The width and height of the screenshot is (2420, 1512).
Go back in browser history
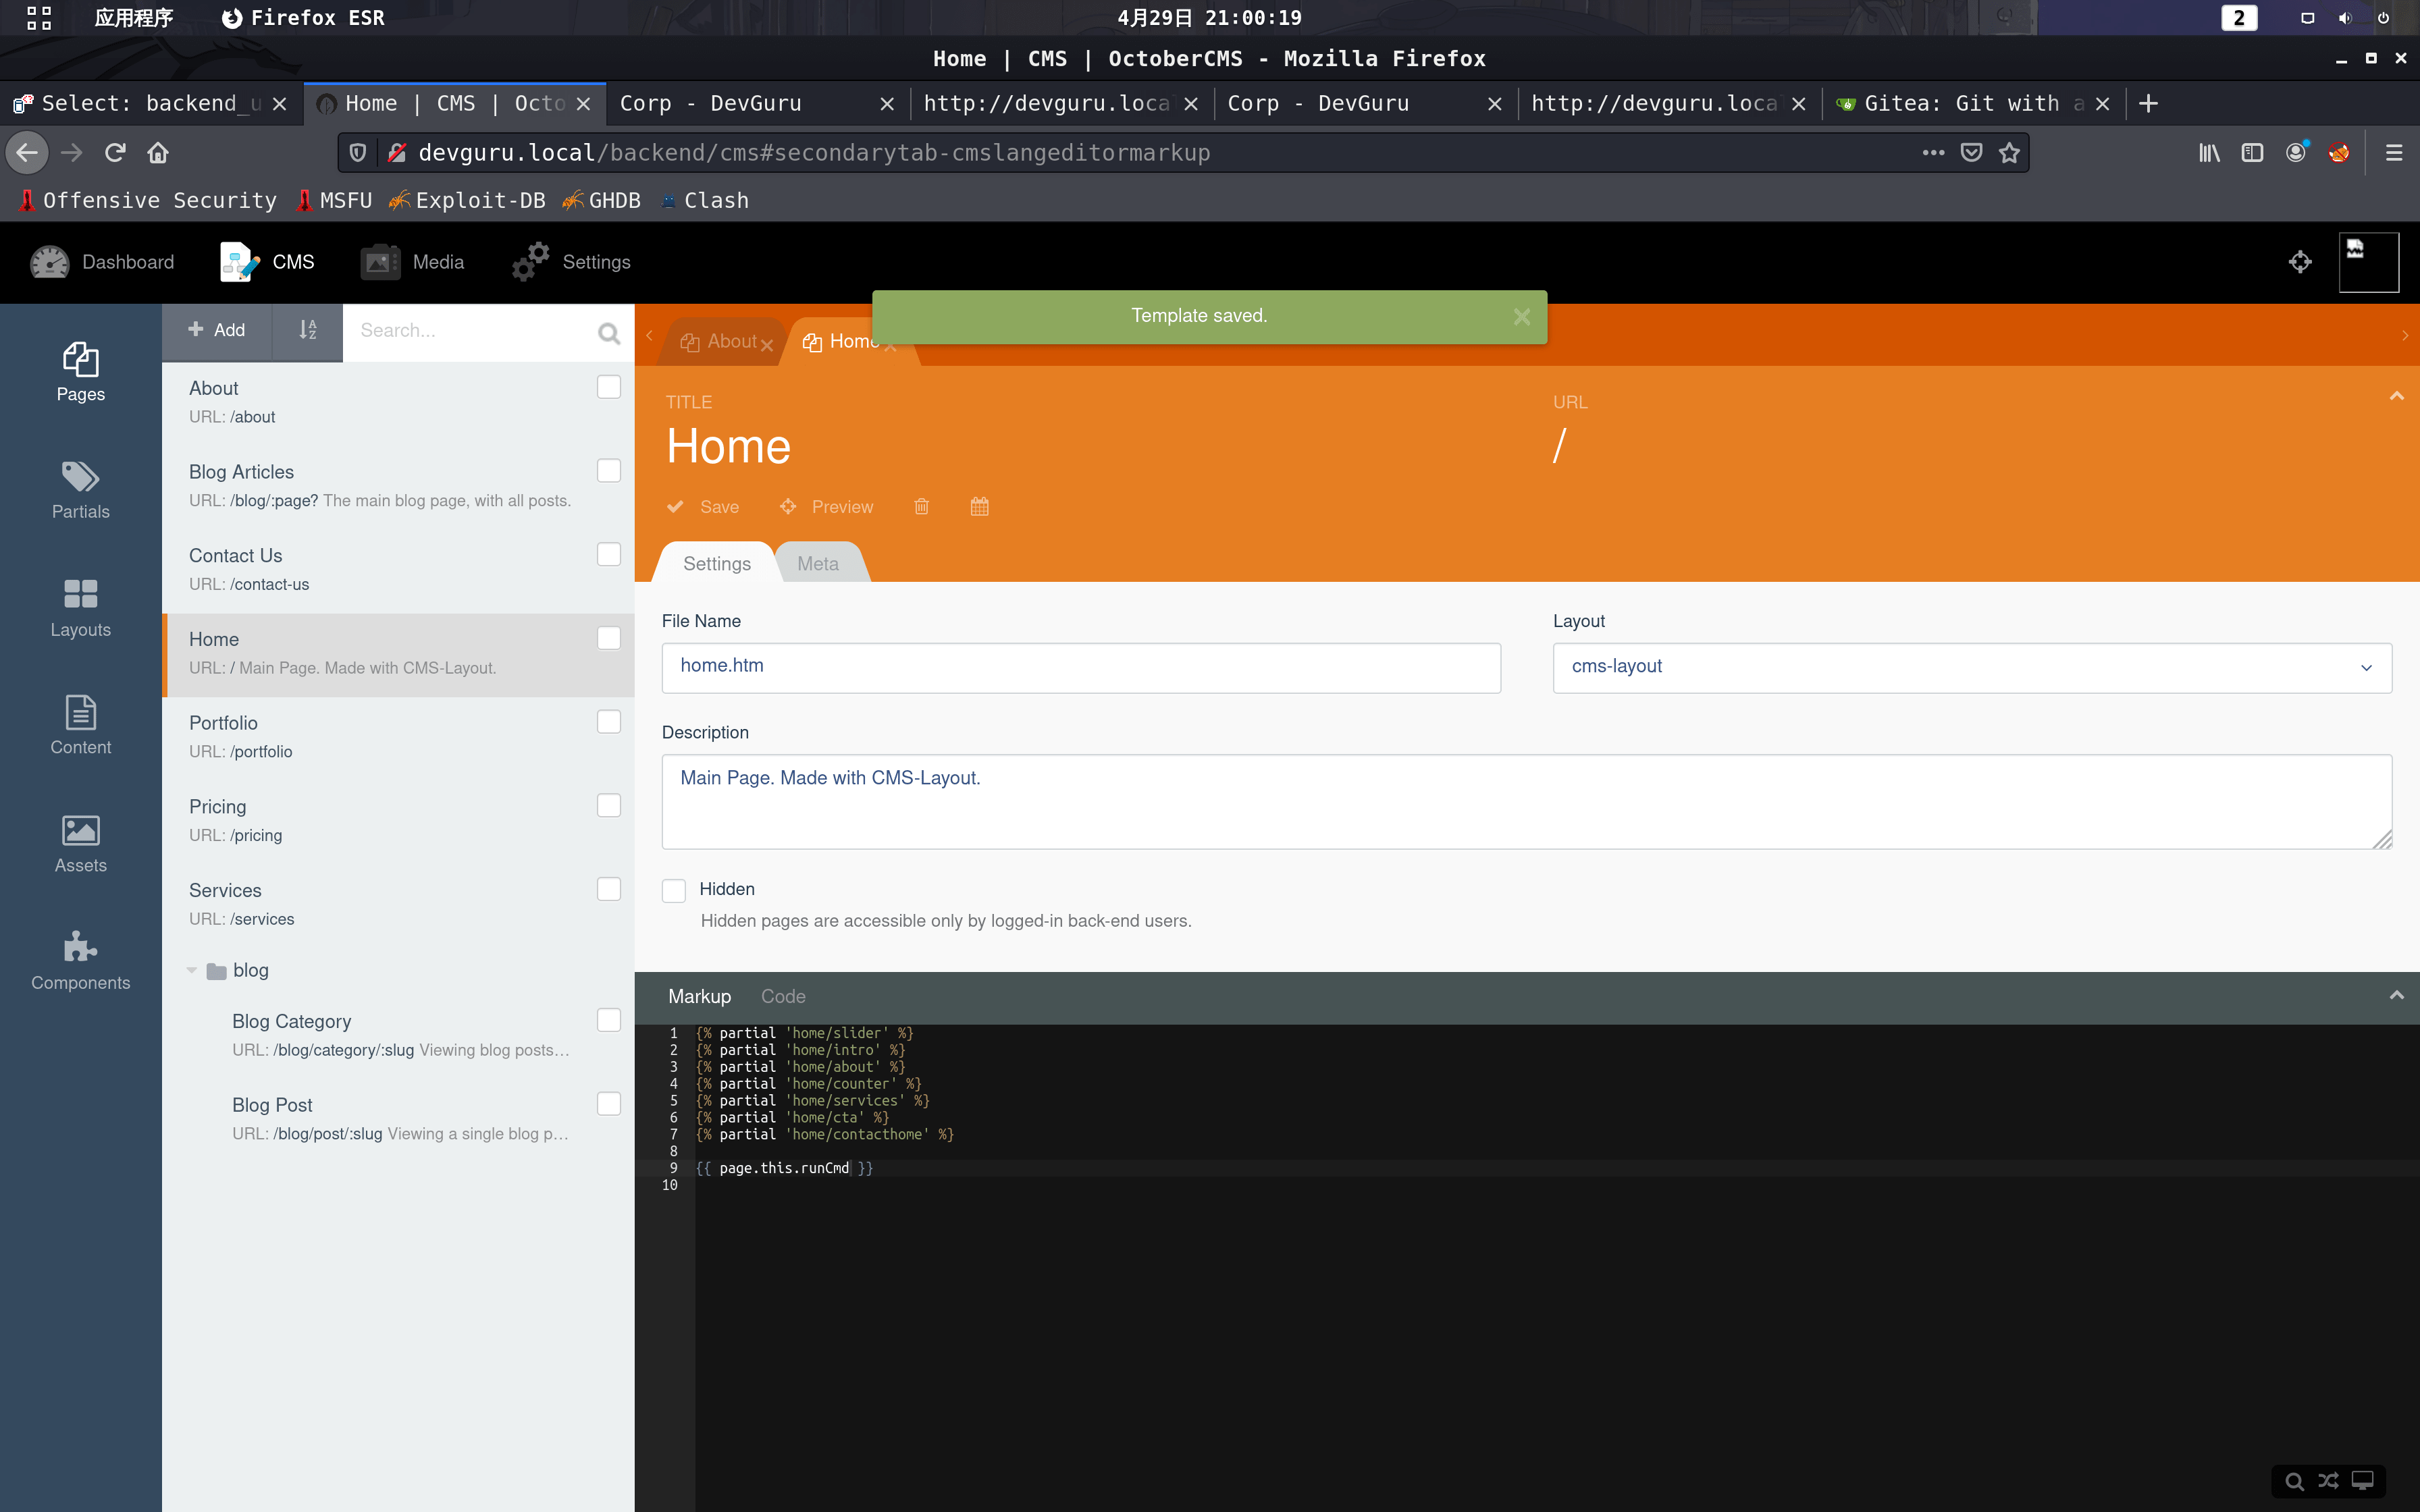[27, 153]
